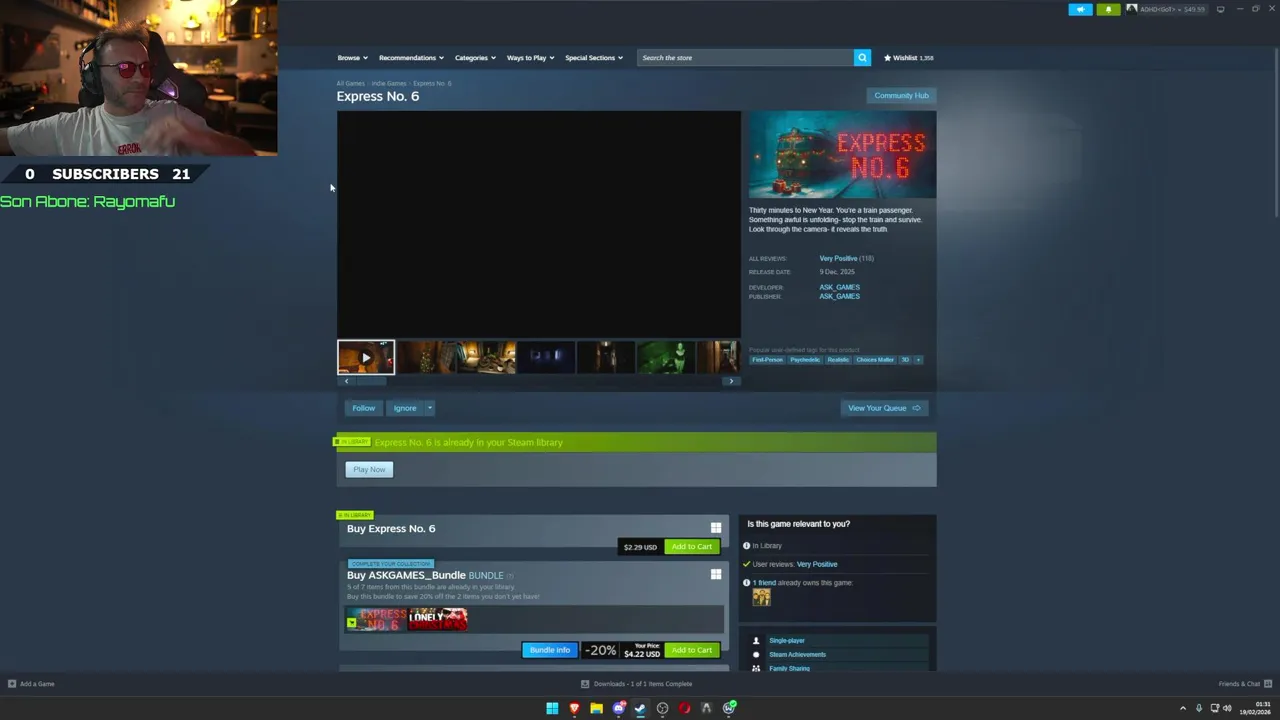Screen dimensions: 1280x720
Task: Click the friend's avatar thumbnail
Action: 762,597
